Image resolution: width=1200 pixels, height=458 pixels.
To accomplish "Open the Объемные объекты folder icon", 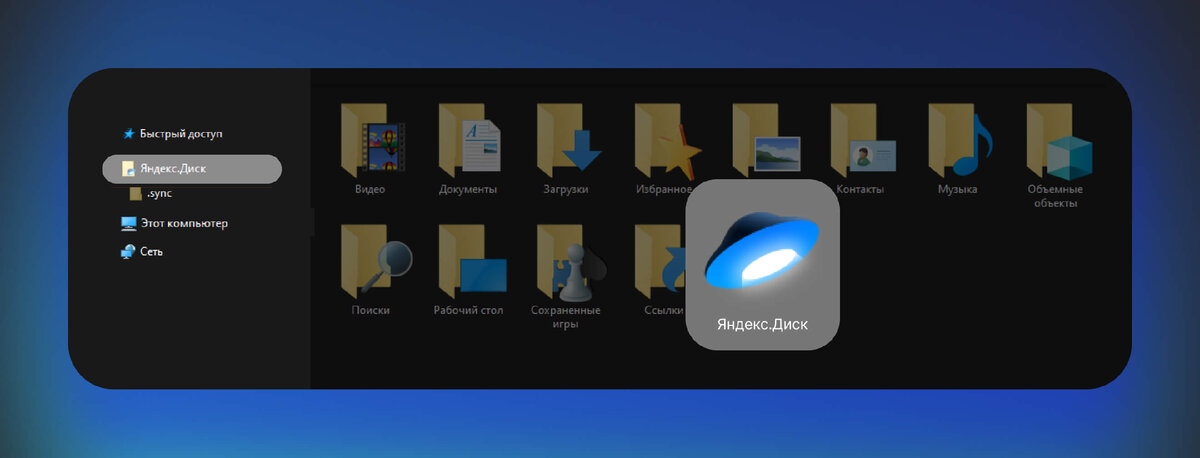I will tap(1058, 139).
